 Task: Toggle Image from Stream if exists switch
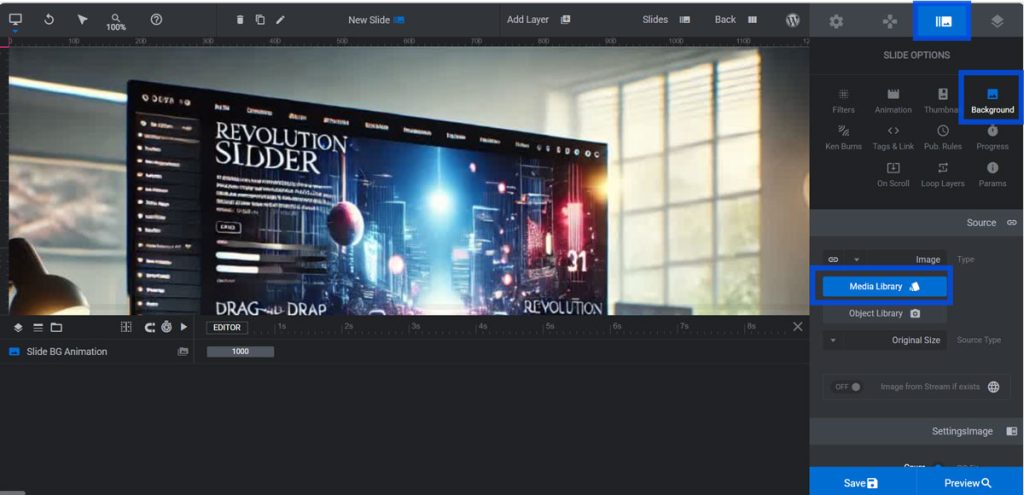849,387
